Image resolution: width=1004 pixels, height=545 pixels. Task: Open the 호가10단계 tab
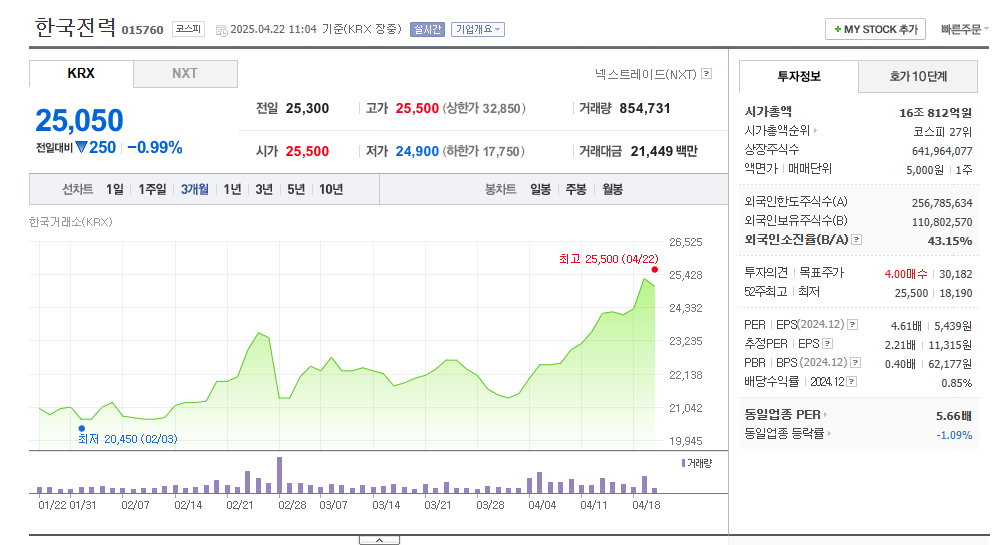pyautogui.click(x=918, y=77)
